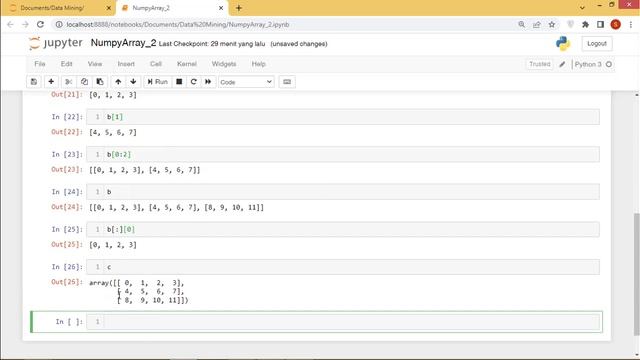Click the Trusted notebook indicator
640x360 pixels.
coord(540,64)
